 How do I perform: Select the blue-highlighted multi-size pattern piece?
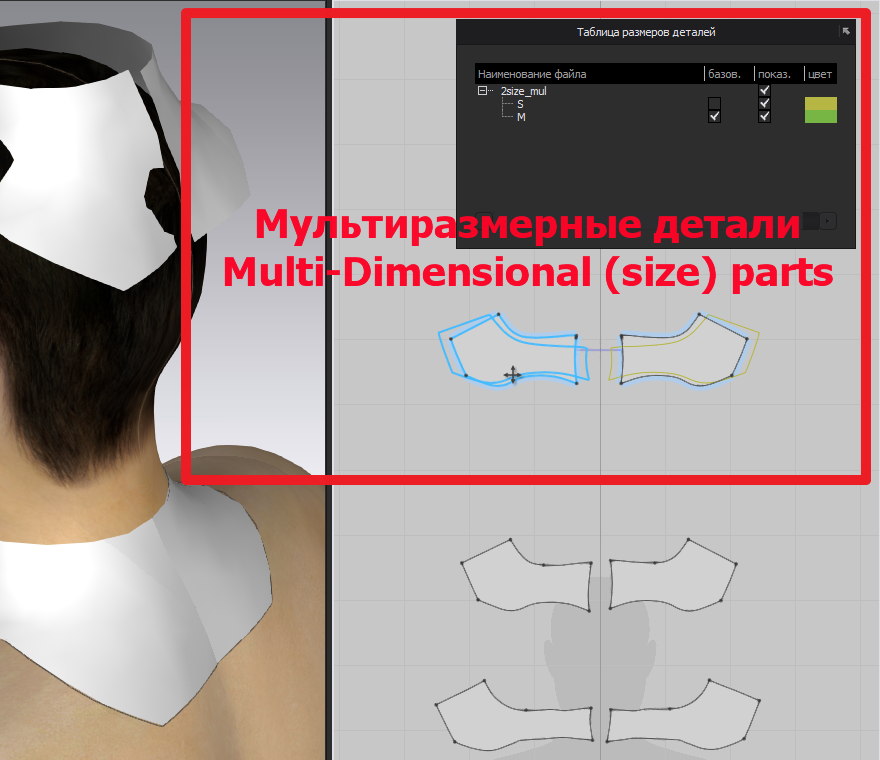[x=514, y=351]
